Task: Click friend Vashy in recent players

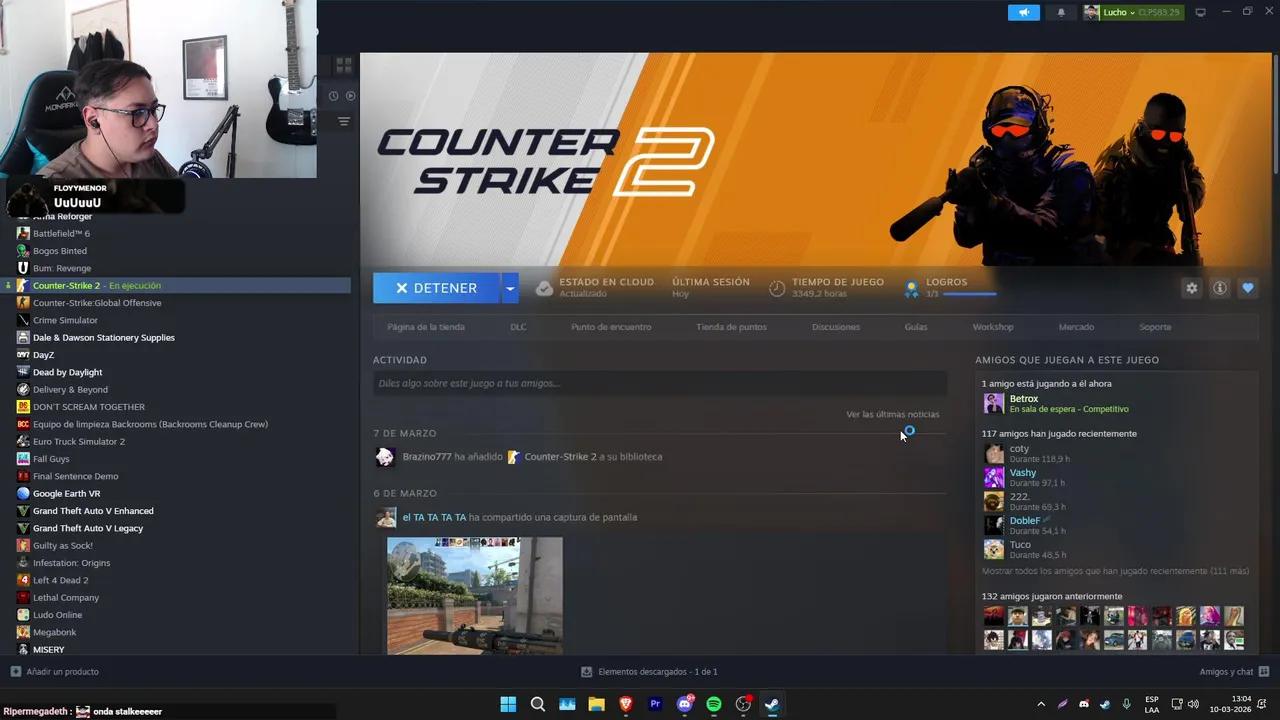Action: [1022, 472]
